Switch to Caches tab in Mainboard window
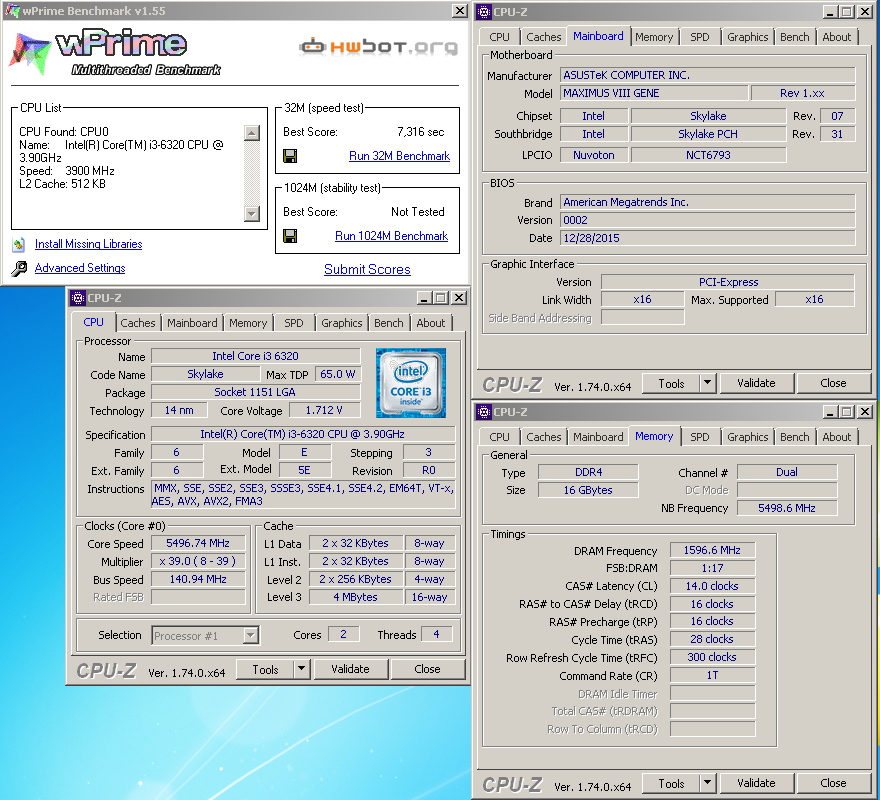Image resolution: width=880 pixels, height=800 pixels. 543,37
